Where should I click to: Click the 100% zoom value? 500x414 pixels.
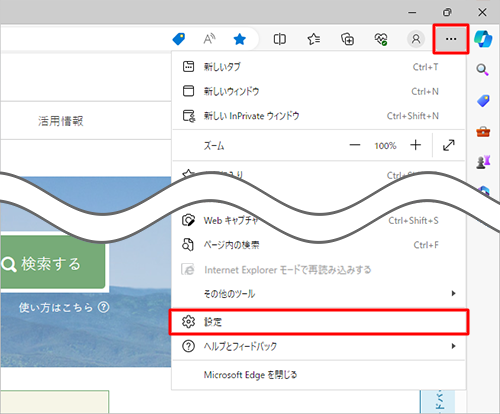385,146
